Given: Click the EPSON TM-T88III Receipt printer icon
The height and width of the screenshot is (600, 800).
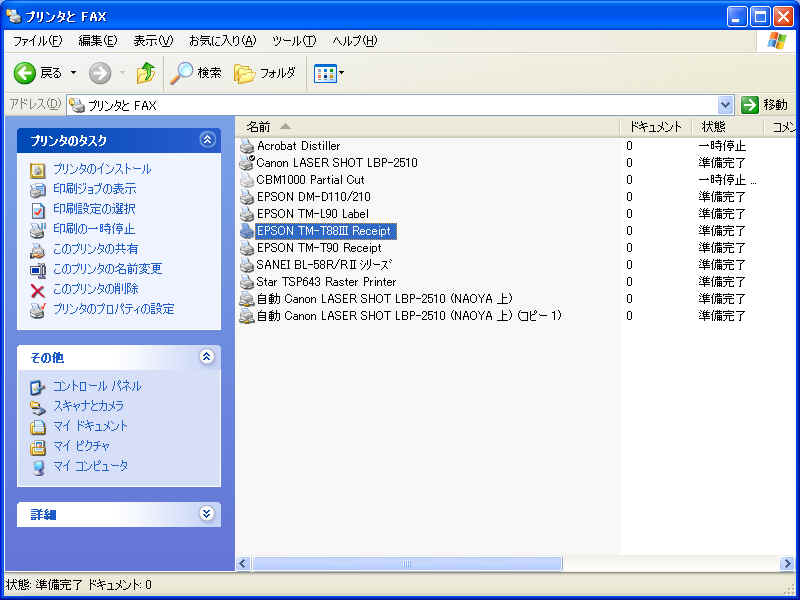Looking at the screenshot, I should point(247,231).
